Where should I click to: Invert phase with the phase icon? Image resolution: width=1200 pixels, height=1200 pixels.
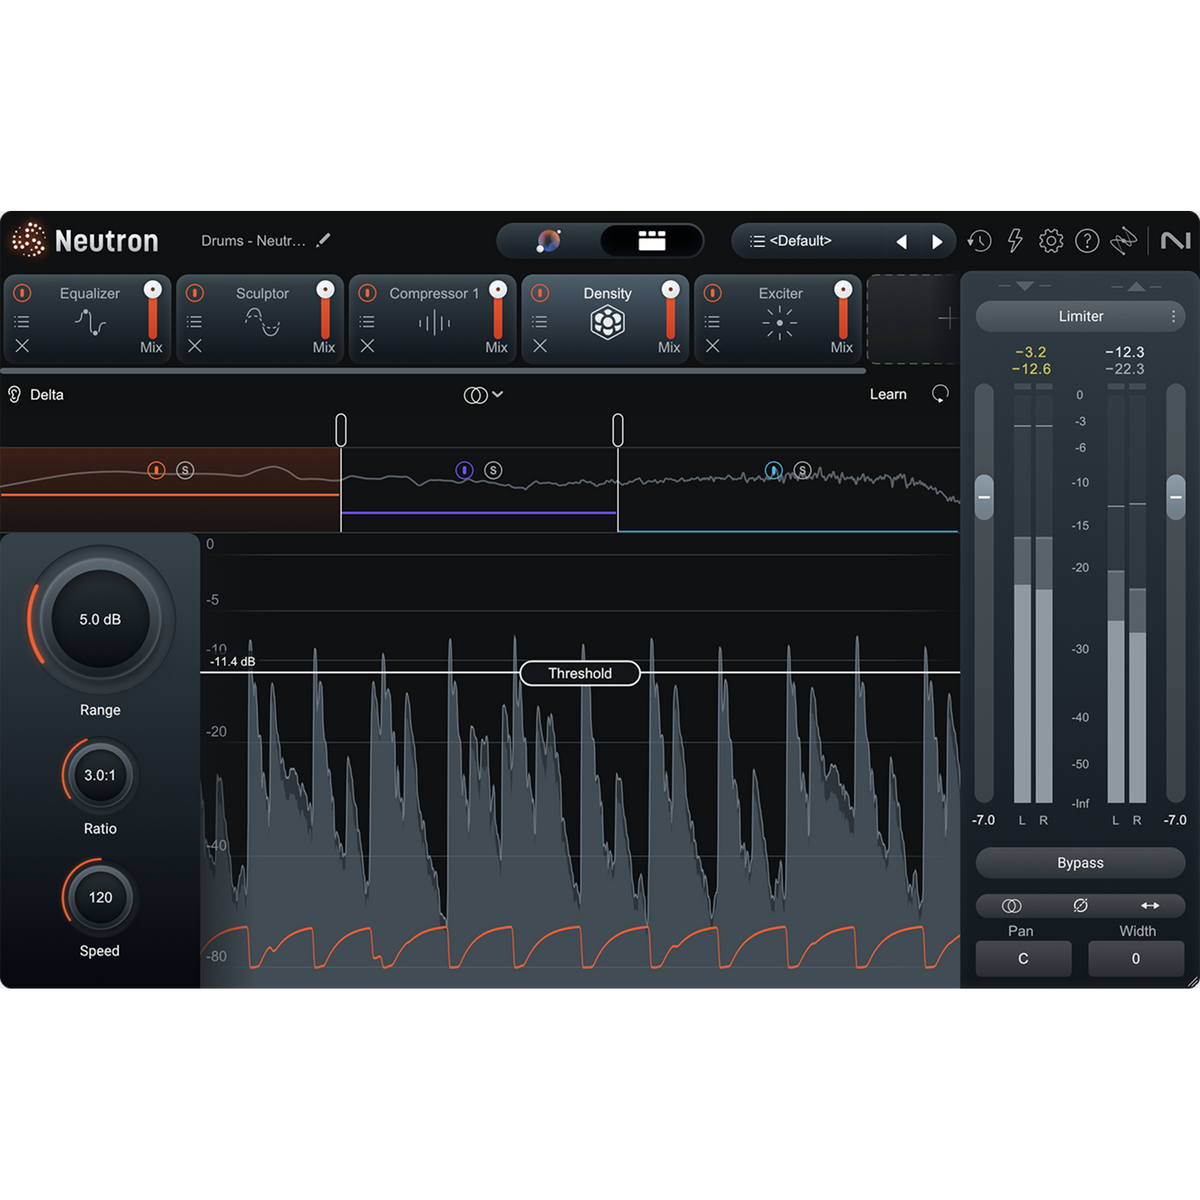[x=1081, y=906]
